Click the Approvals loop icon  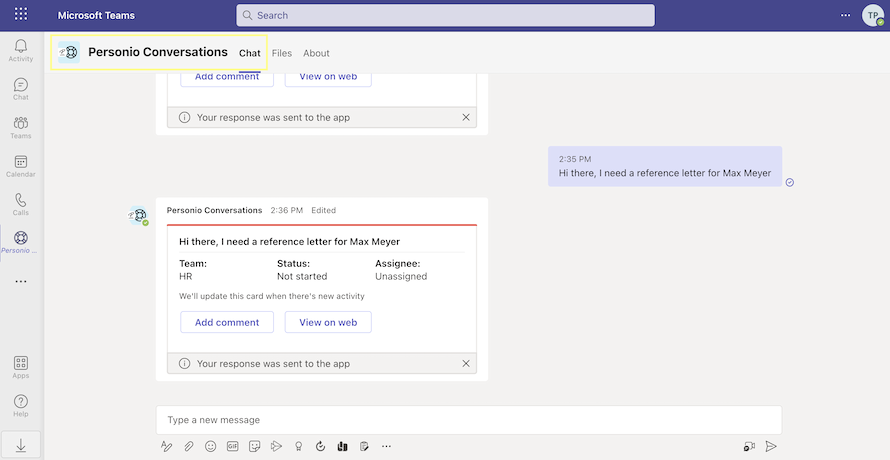(x=320, y=446)
